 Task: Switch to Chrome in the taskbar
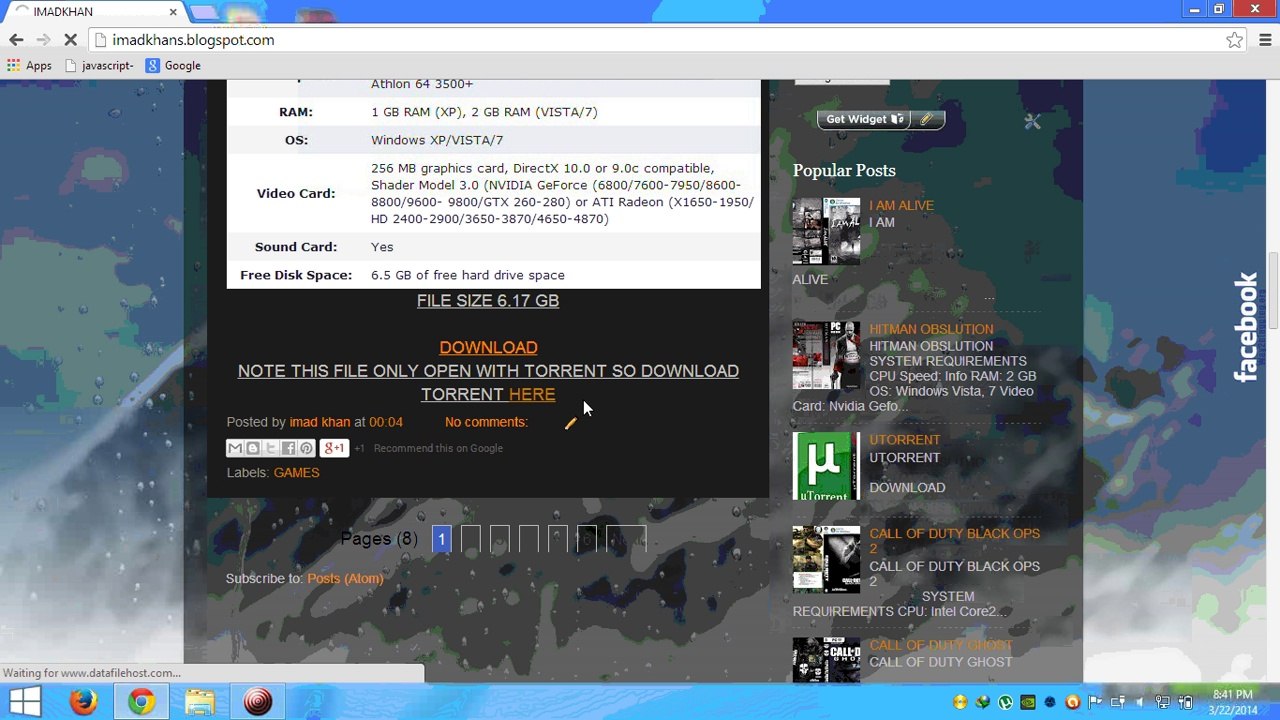[141, 702]
